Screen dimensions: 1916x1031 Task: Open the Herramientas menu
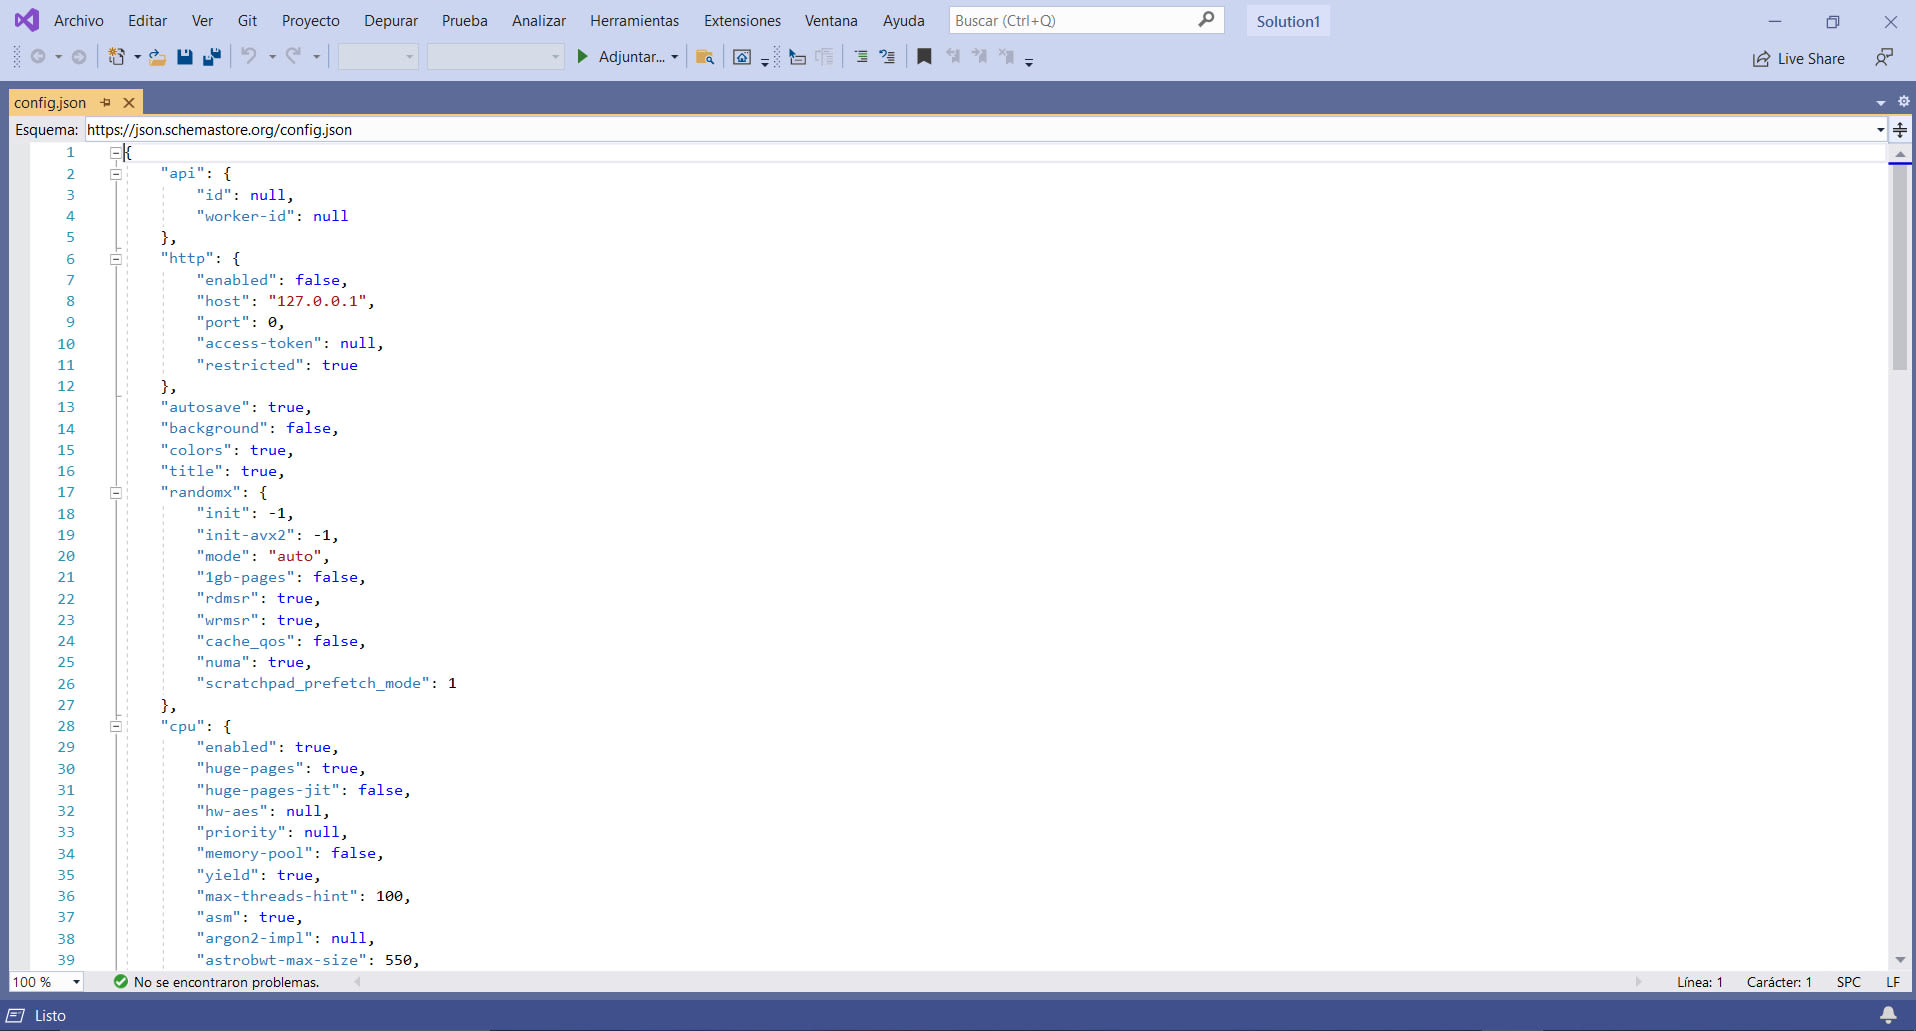coord(634,20)
